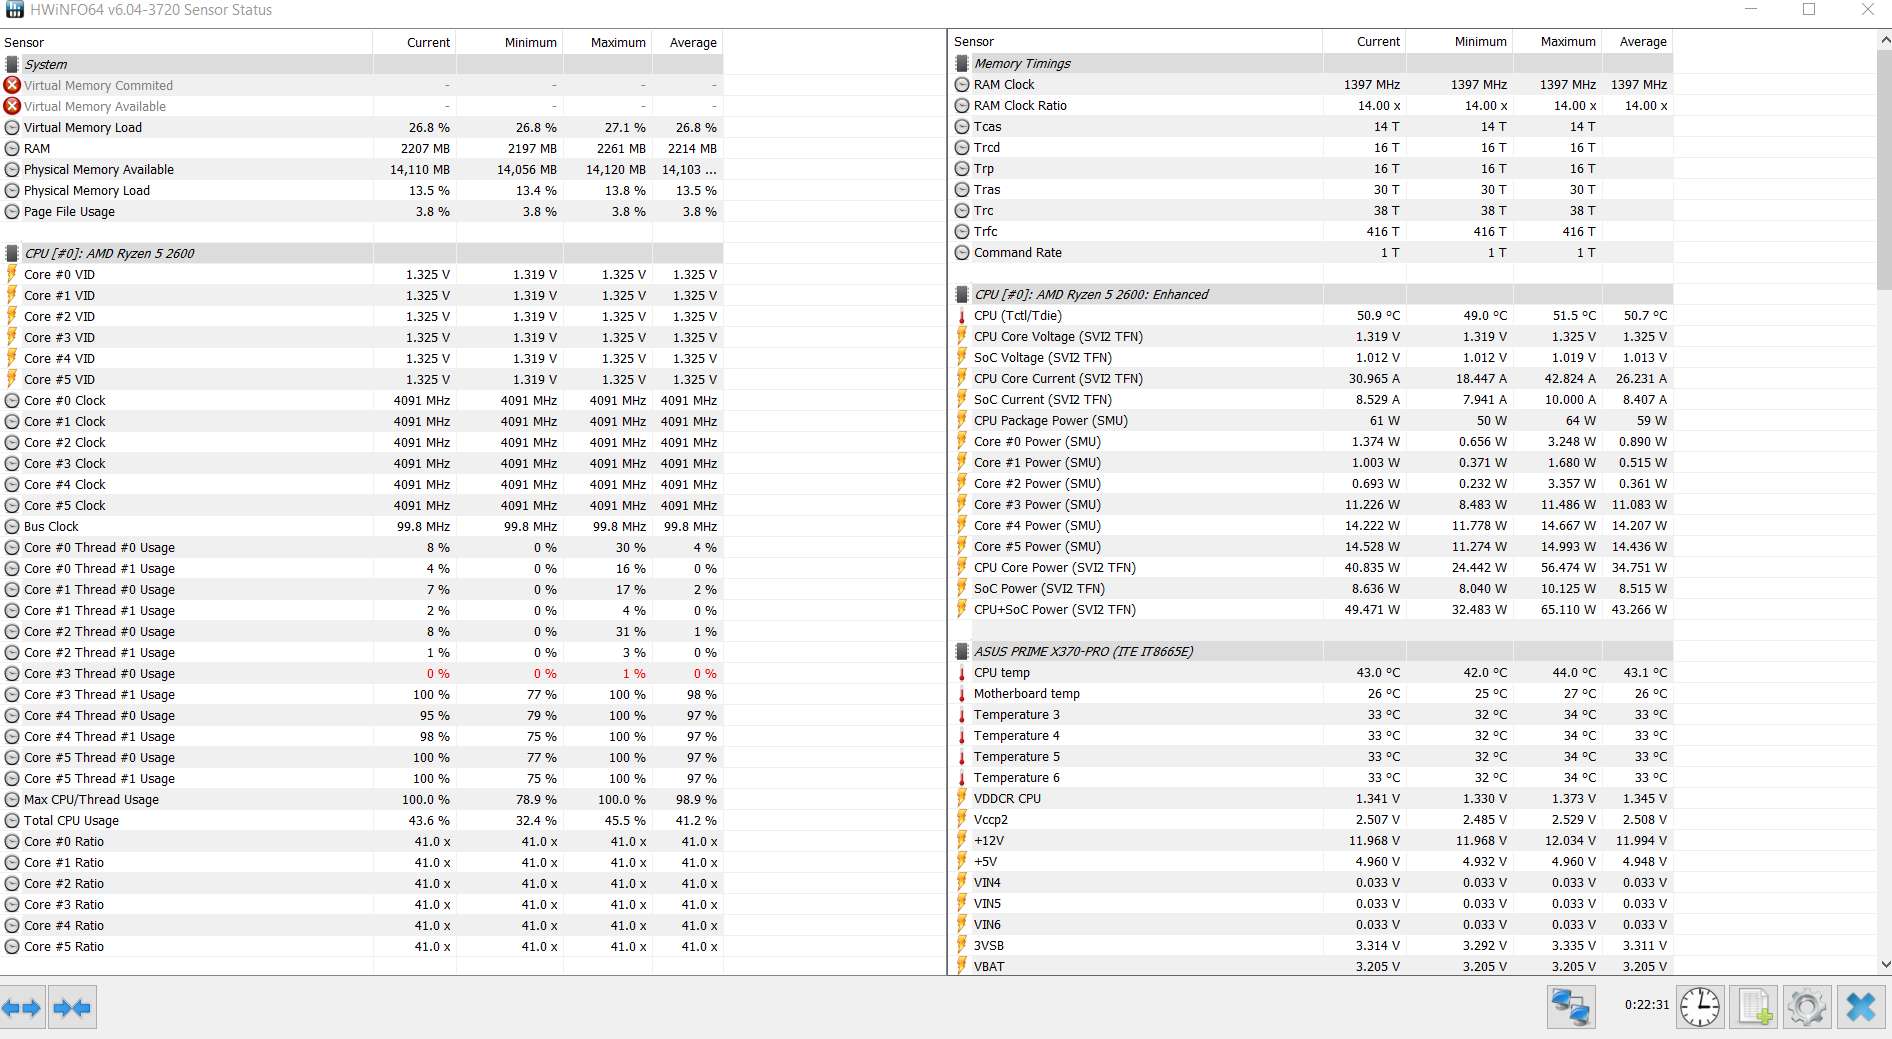The height and width of the screenshot is (1039, 1892).
Task: Select the Trfc timing row
Action: [1311, 231]
